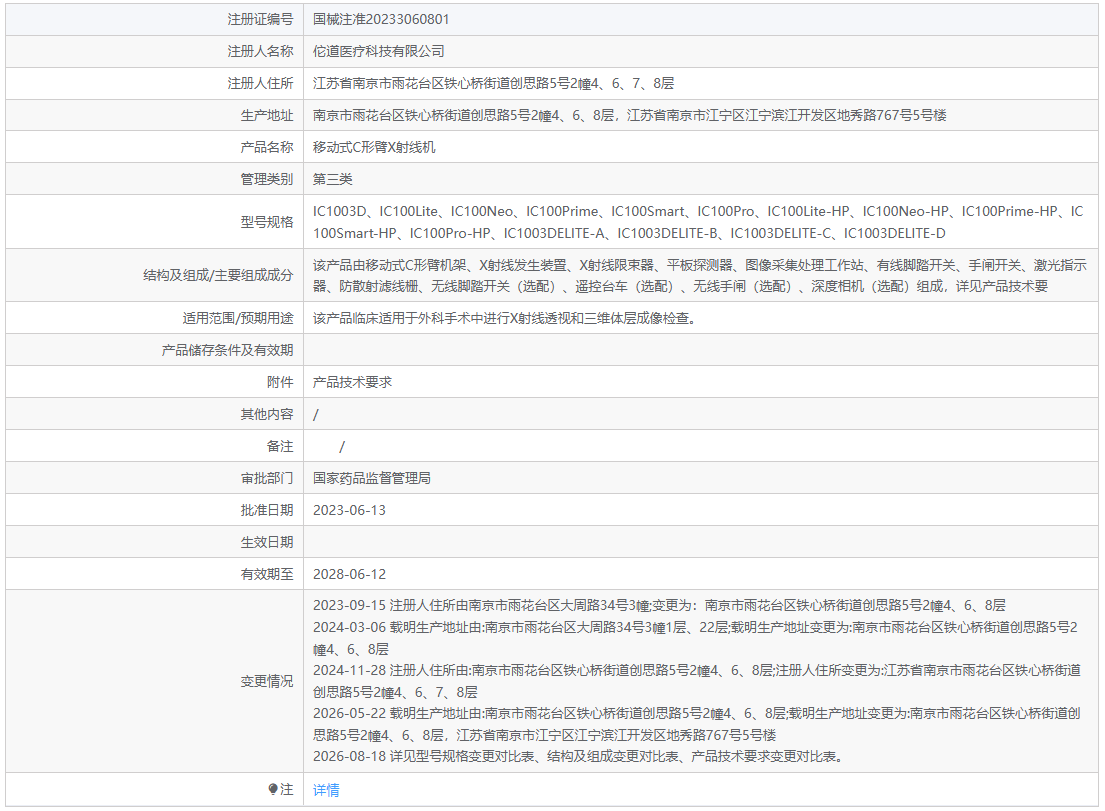This screenshot has height=811, width=1105.
Task: Select the product name 移动式C形臂X射线机
Action: (374, 147)
